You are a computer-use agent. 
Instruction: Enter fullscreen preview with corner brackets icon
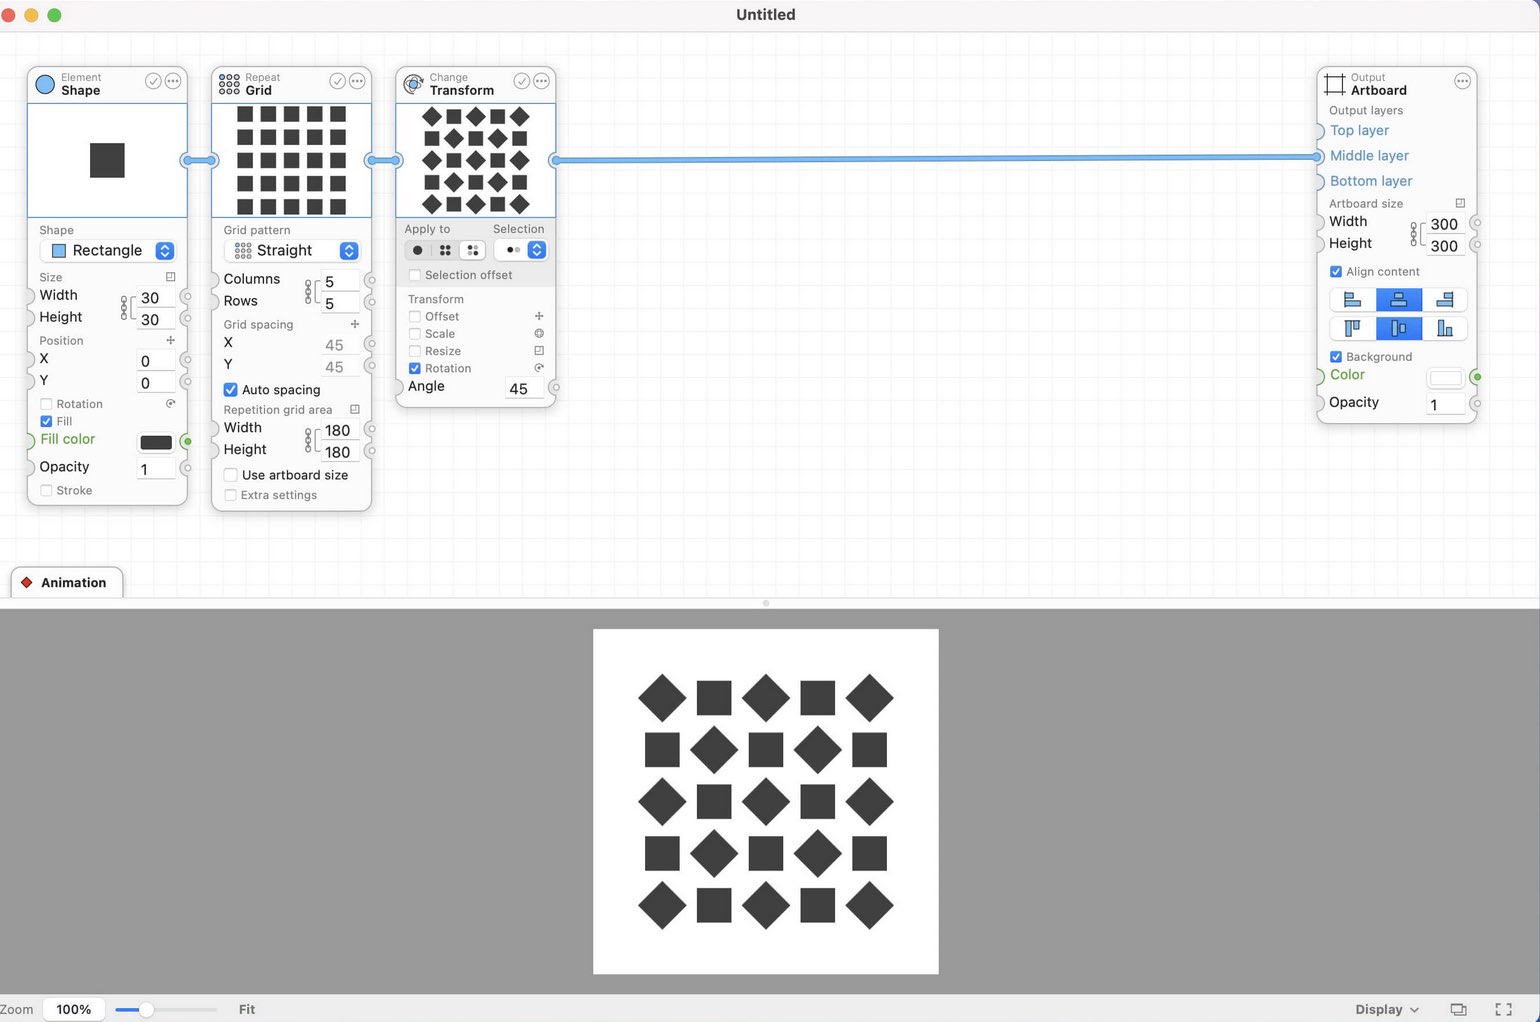click(1503, 1010)
